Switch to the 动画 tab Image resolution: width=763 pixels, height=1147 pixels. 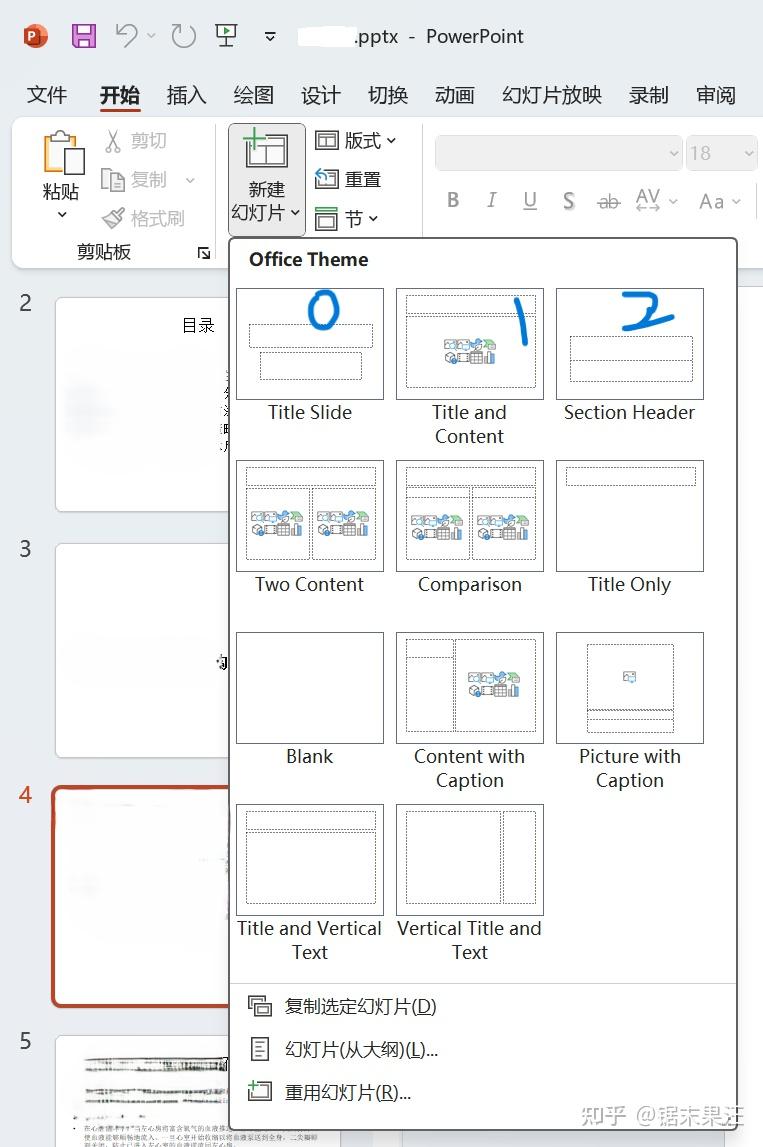pos(454,95)
